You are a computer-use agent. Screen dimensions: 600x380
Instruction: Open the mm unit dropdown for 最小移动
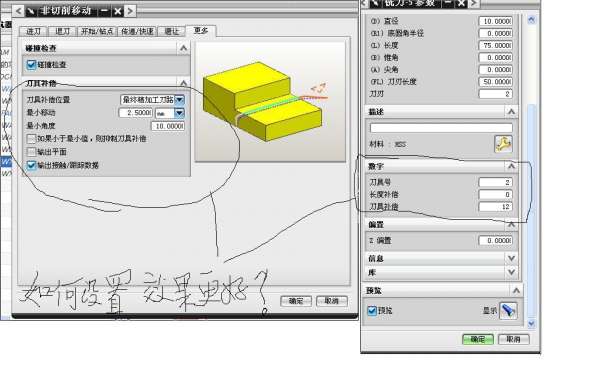point(179,113)
